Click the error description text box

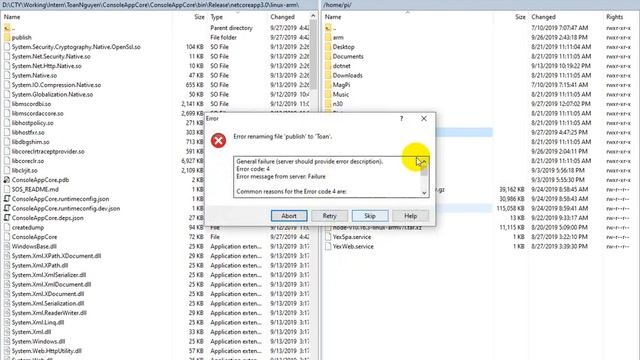(x=331, y=177)
